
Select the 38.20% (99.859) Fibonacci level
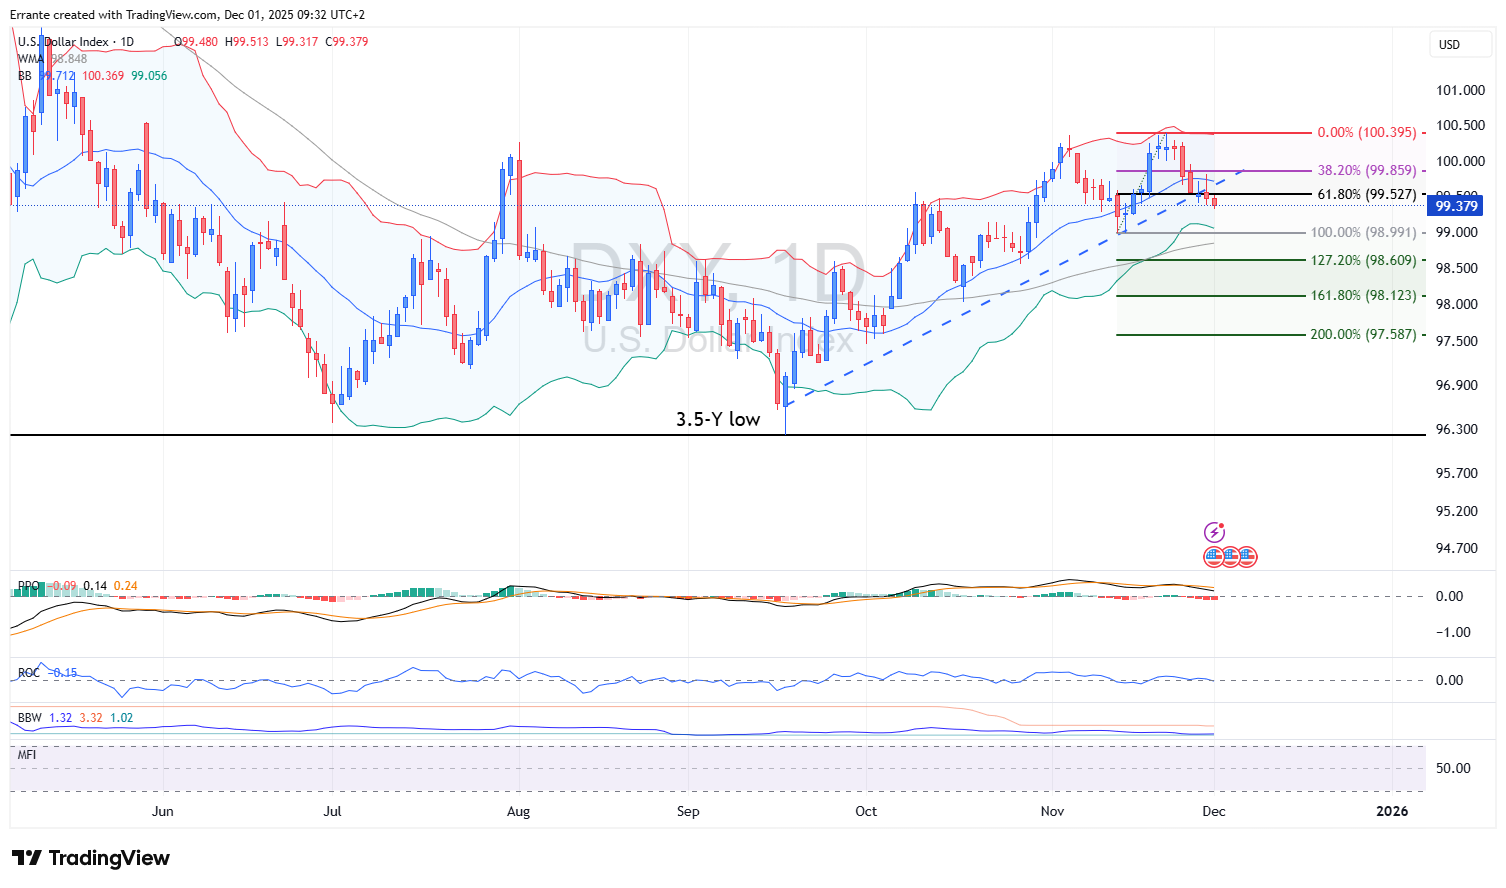click(x=1366, y=171)
